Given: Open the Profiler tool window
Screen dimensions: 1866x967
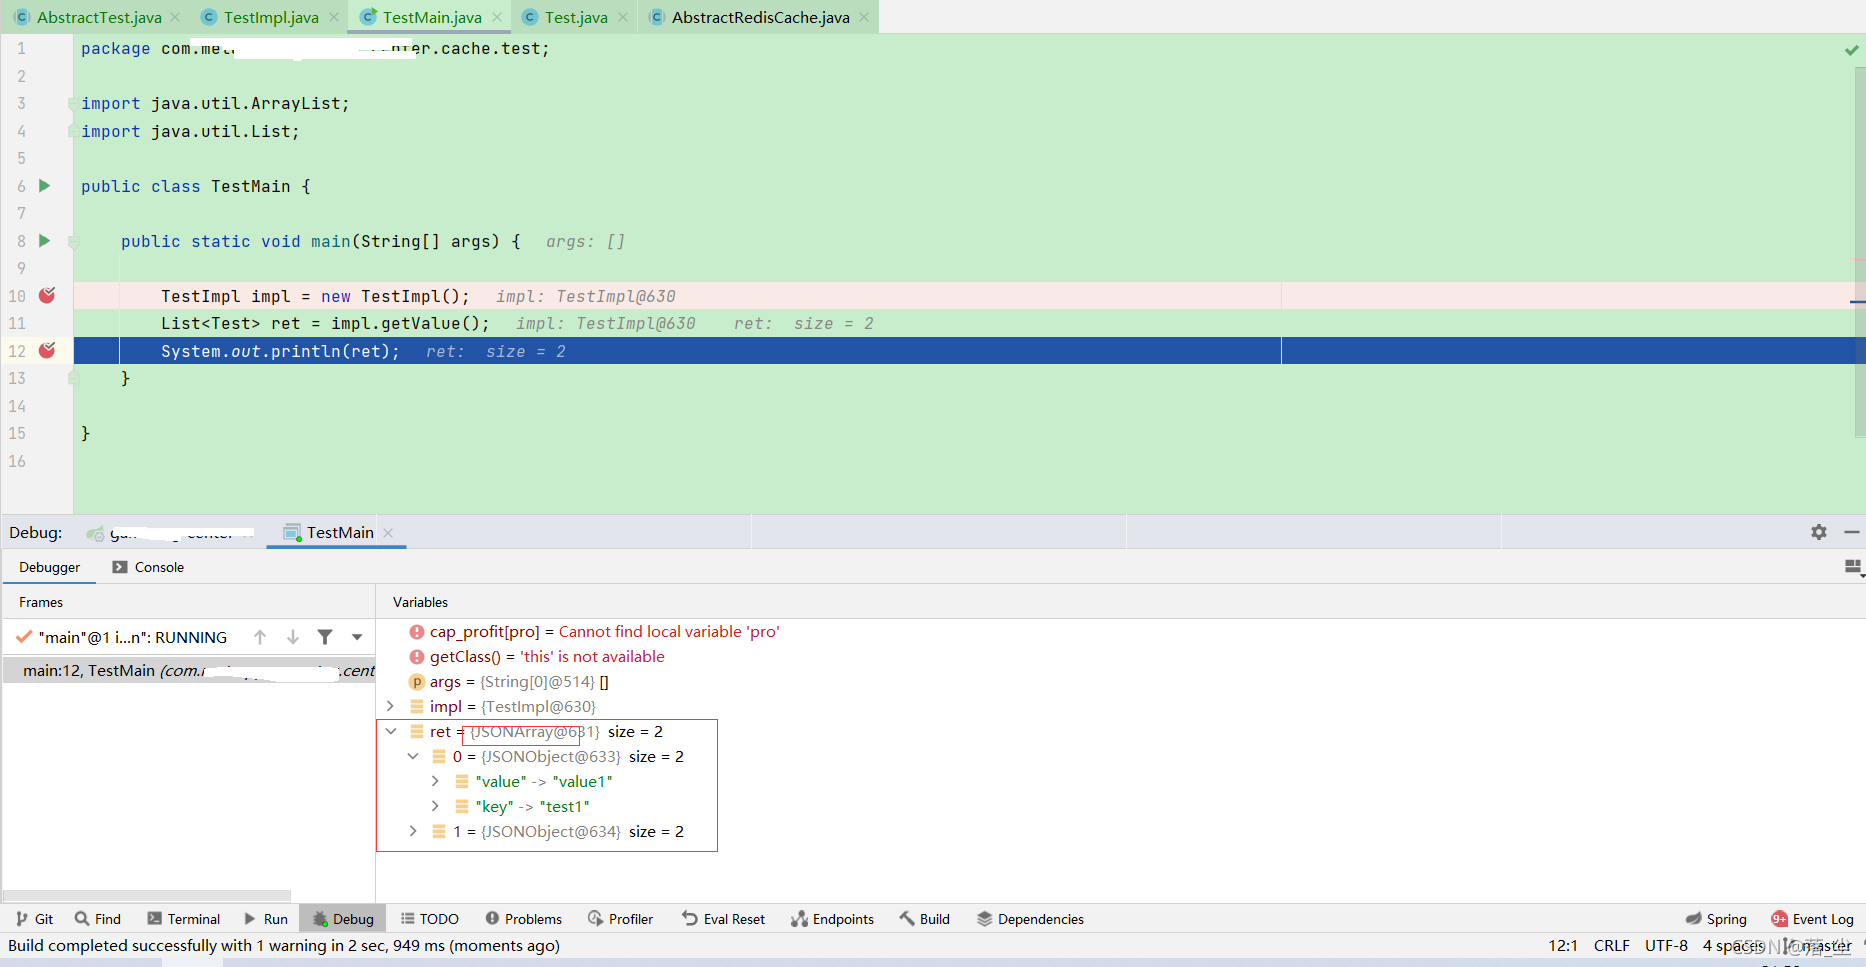Looking at the screenshot, I should (x=620, y=919).
